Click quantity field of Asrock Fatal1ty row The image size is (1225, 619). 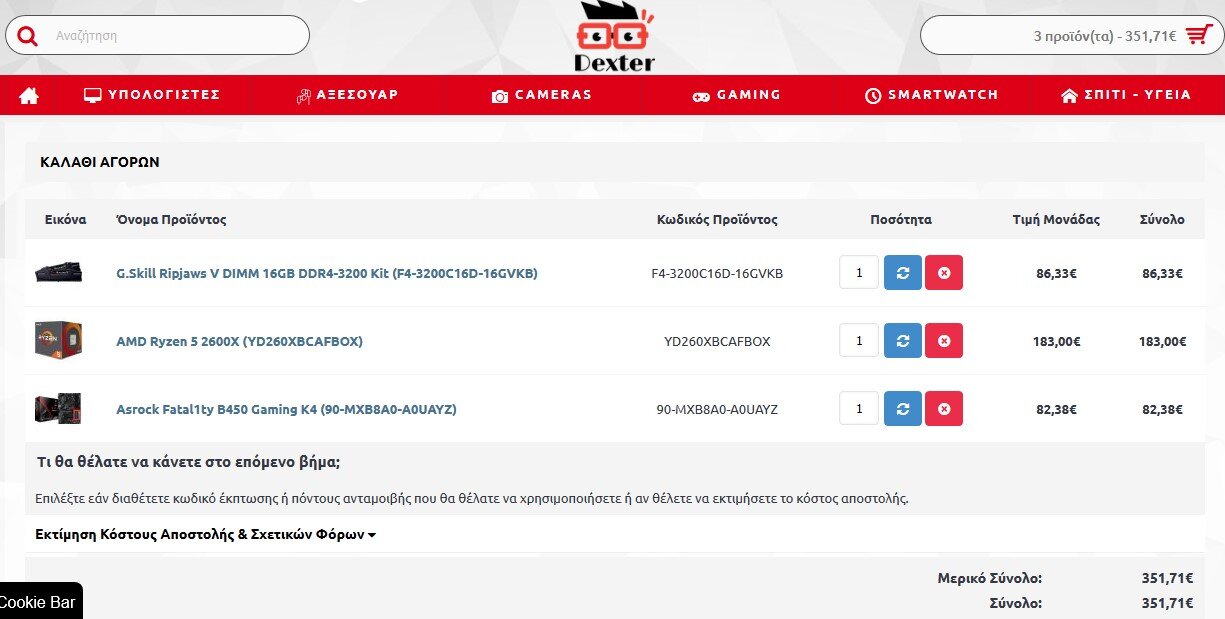[859, 409]
